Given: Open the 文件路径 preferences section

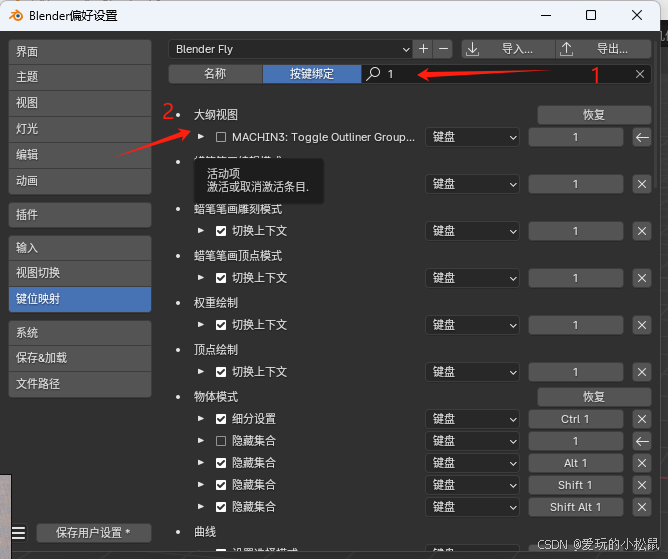Looking at the screenshot, I should (x=80, y=384).
